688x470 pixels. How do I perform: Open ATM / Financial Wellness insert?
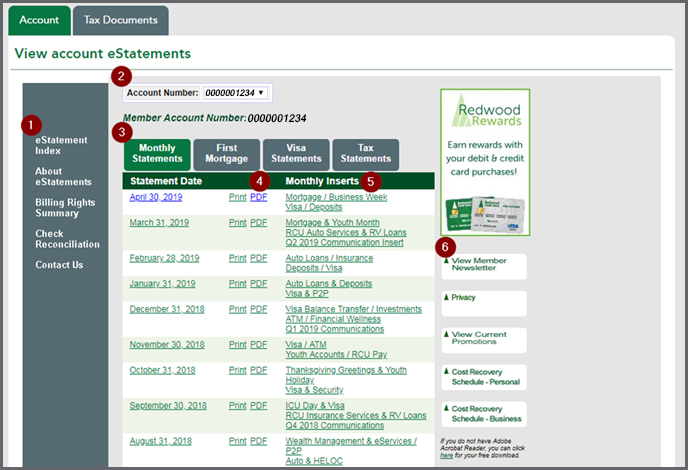[x=333, y=319]
